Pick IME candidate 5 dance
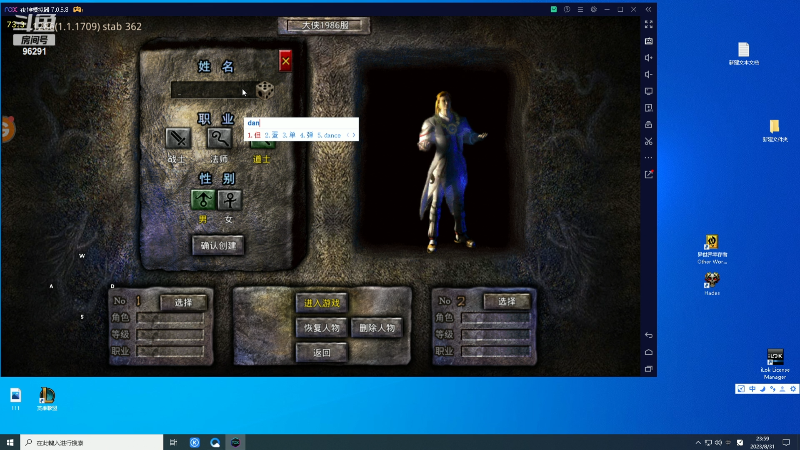Image resolution: width=800 pixels, height=450 pixels. point(329,135)
